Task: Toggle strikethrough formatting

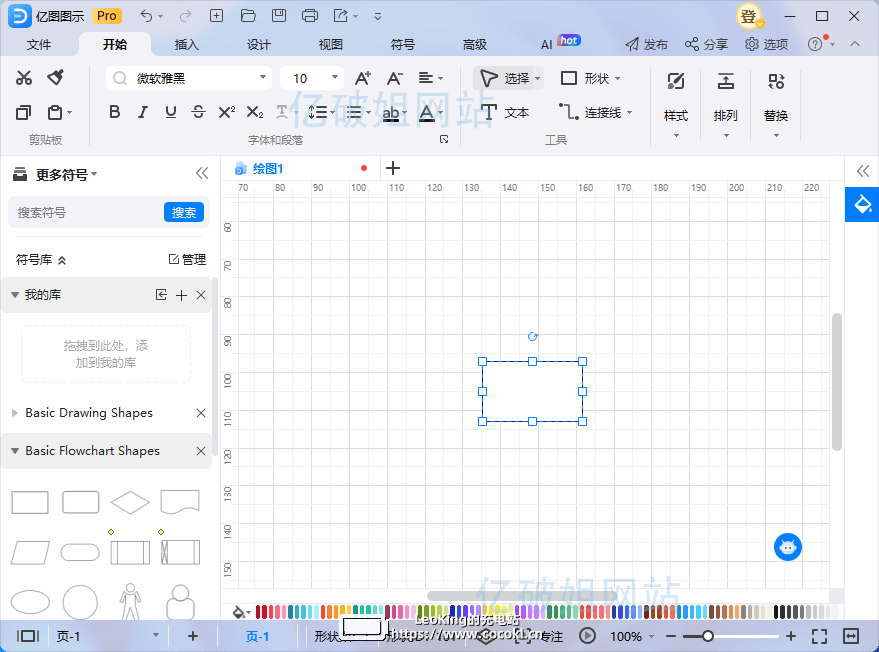Action: coord(198,112)
